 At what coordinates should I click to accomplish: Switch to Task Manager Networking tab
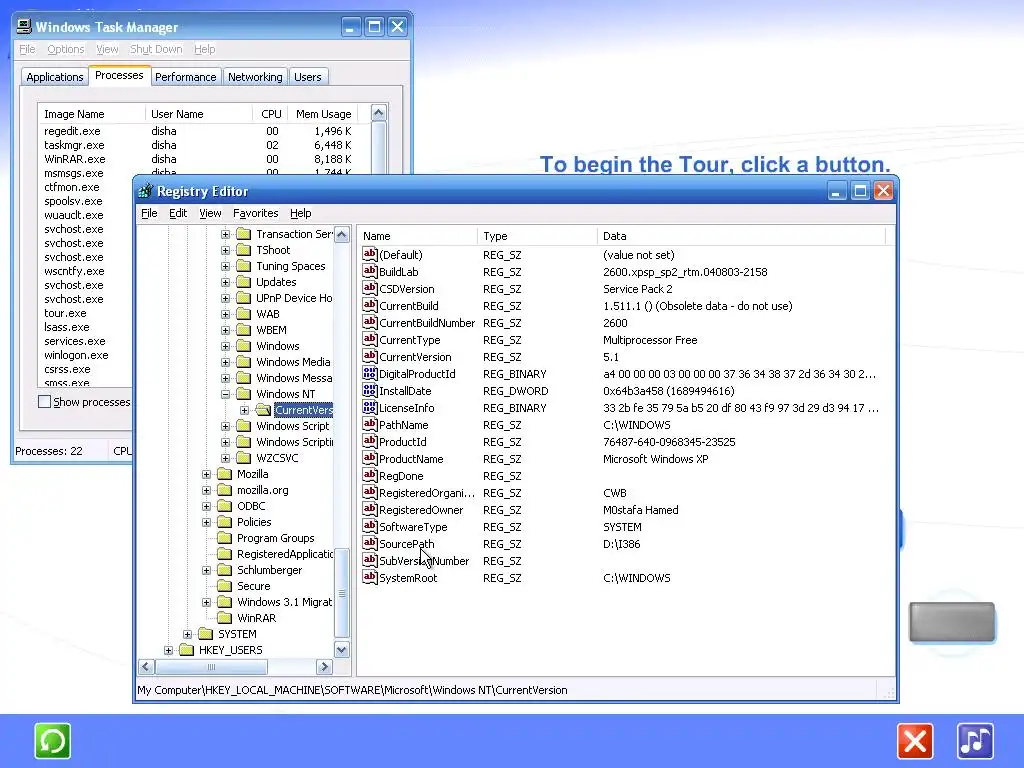pyautogui.click(x=255, y=77)
